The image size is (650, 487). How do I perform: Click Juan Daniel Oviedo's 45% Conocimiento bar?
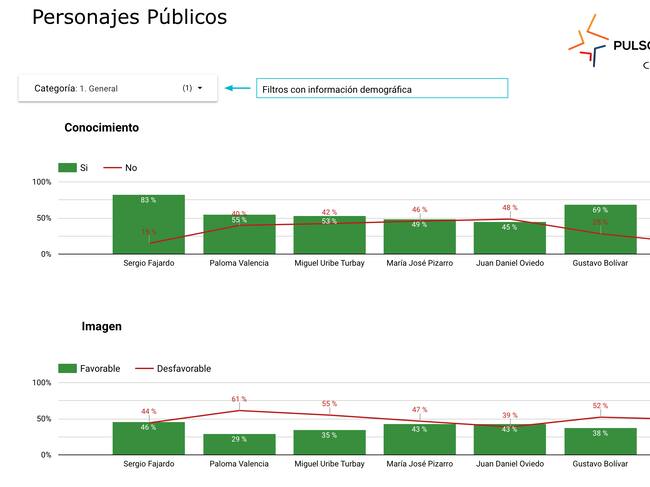pos(510,238)
